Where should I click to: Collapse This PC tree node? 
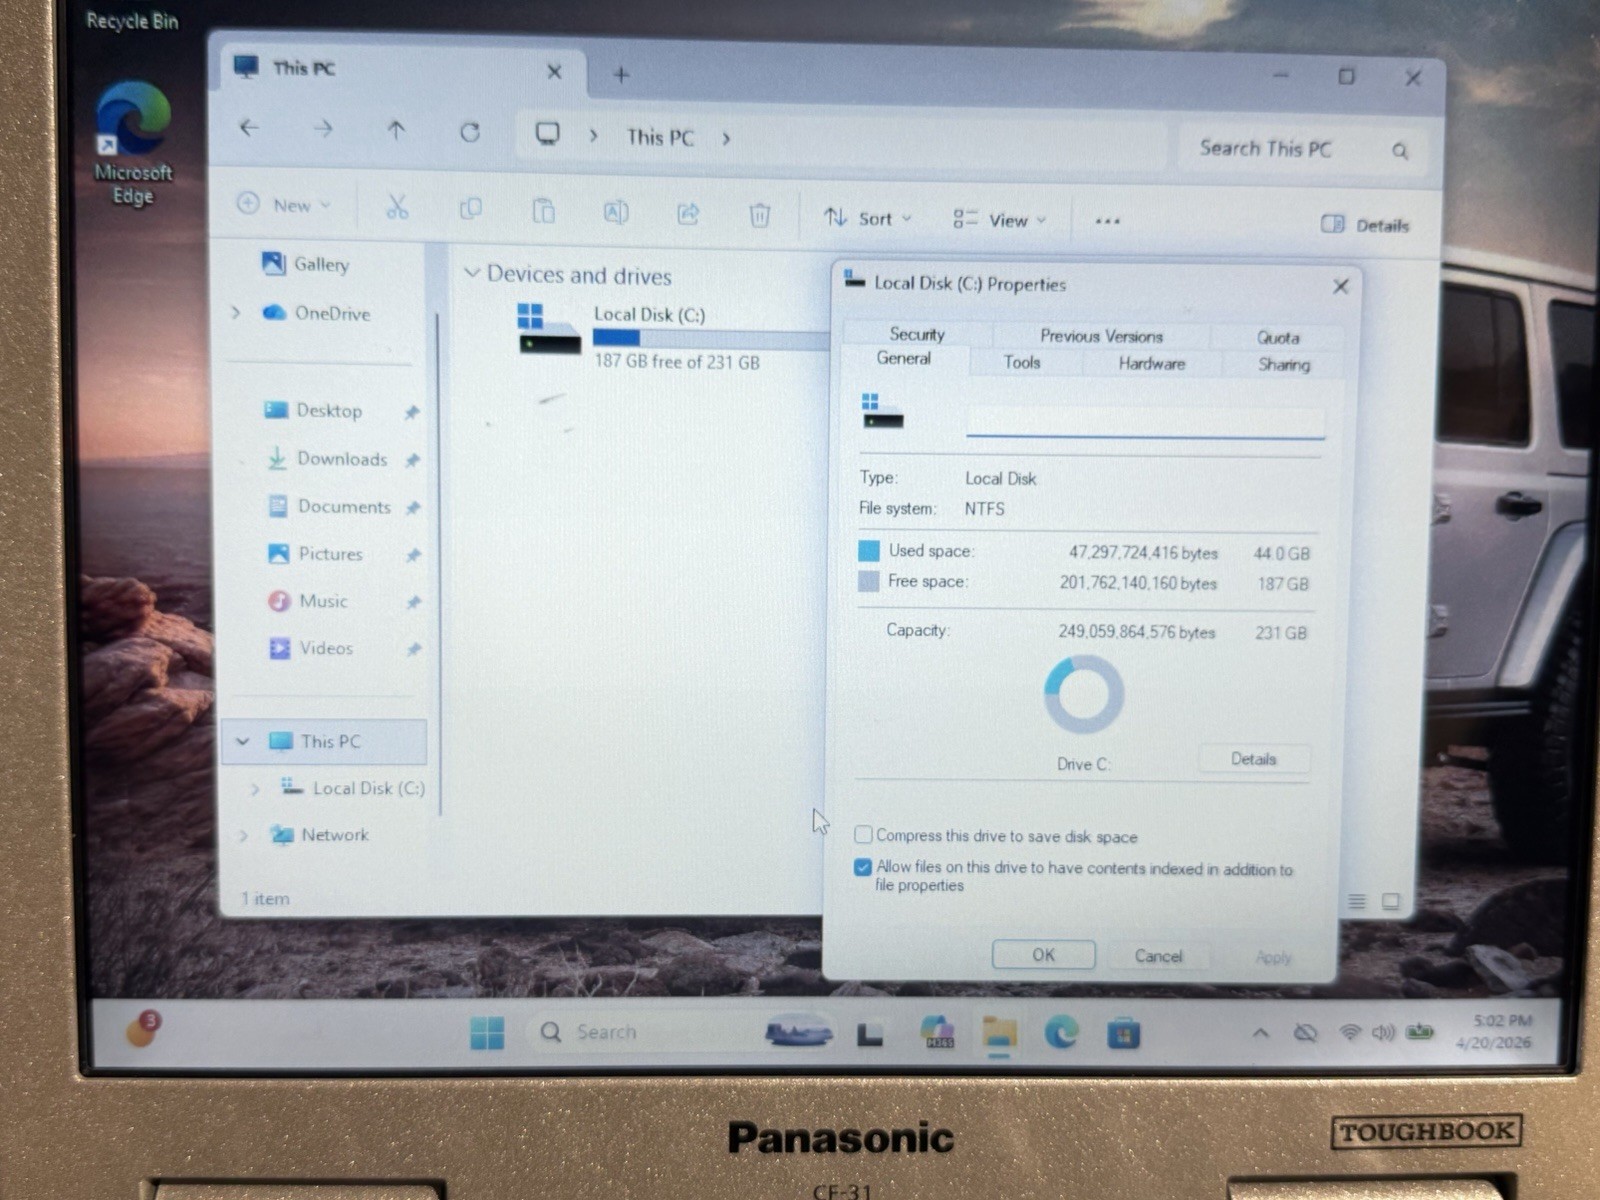coord(242,741)
